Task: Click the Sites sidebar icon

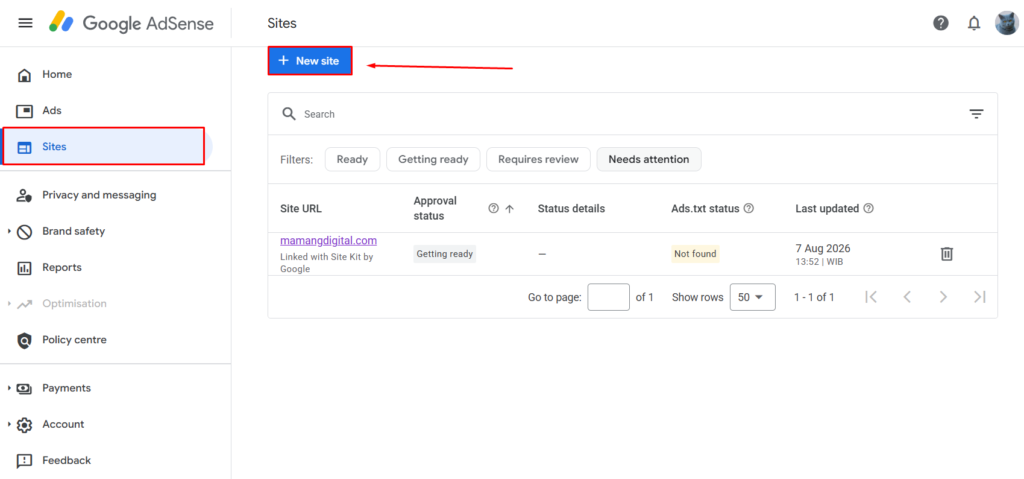Action: 24,148
